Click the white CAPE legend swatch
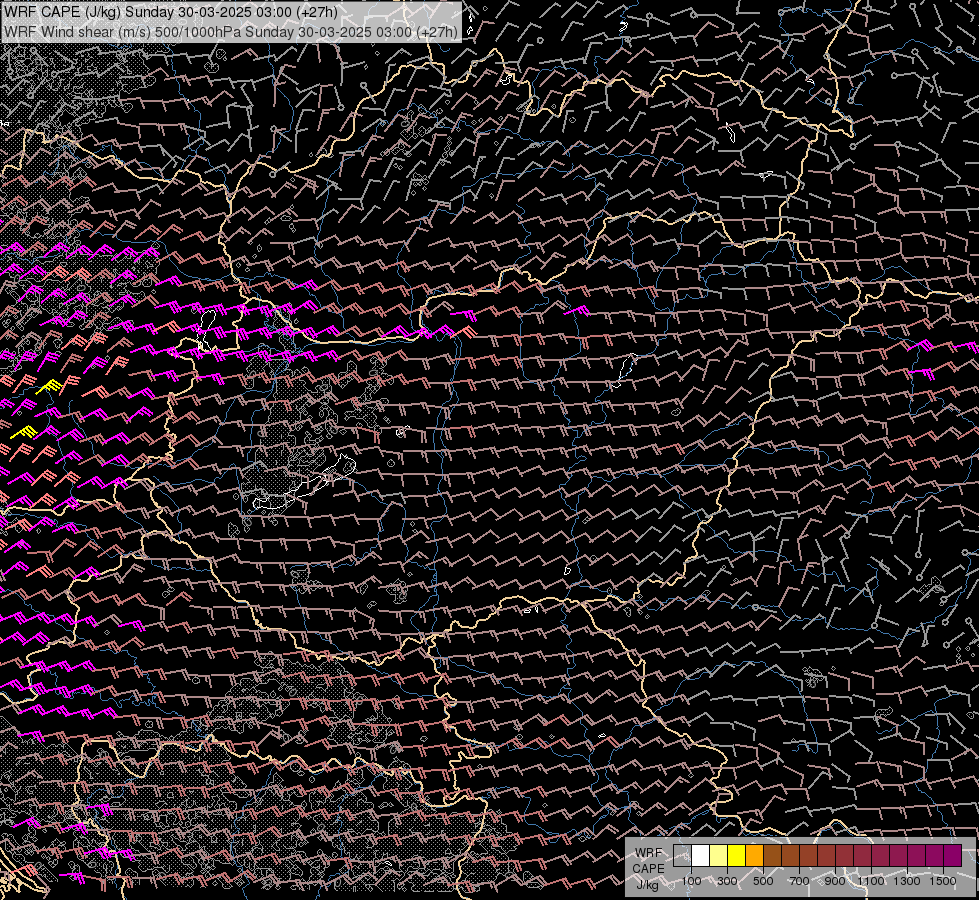Screen dimensions: 979x900 [701, 856]
